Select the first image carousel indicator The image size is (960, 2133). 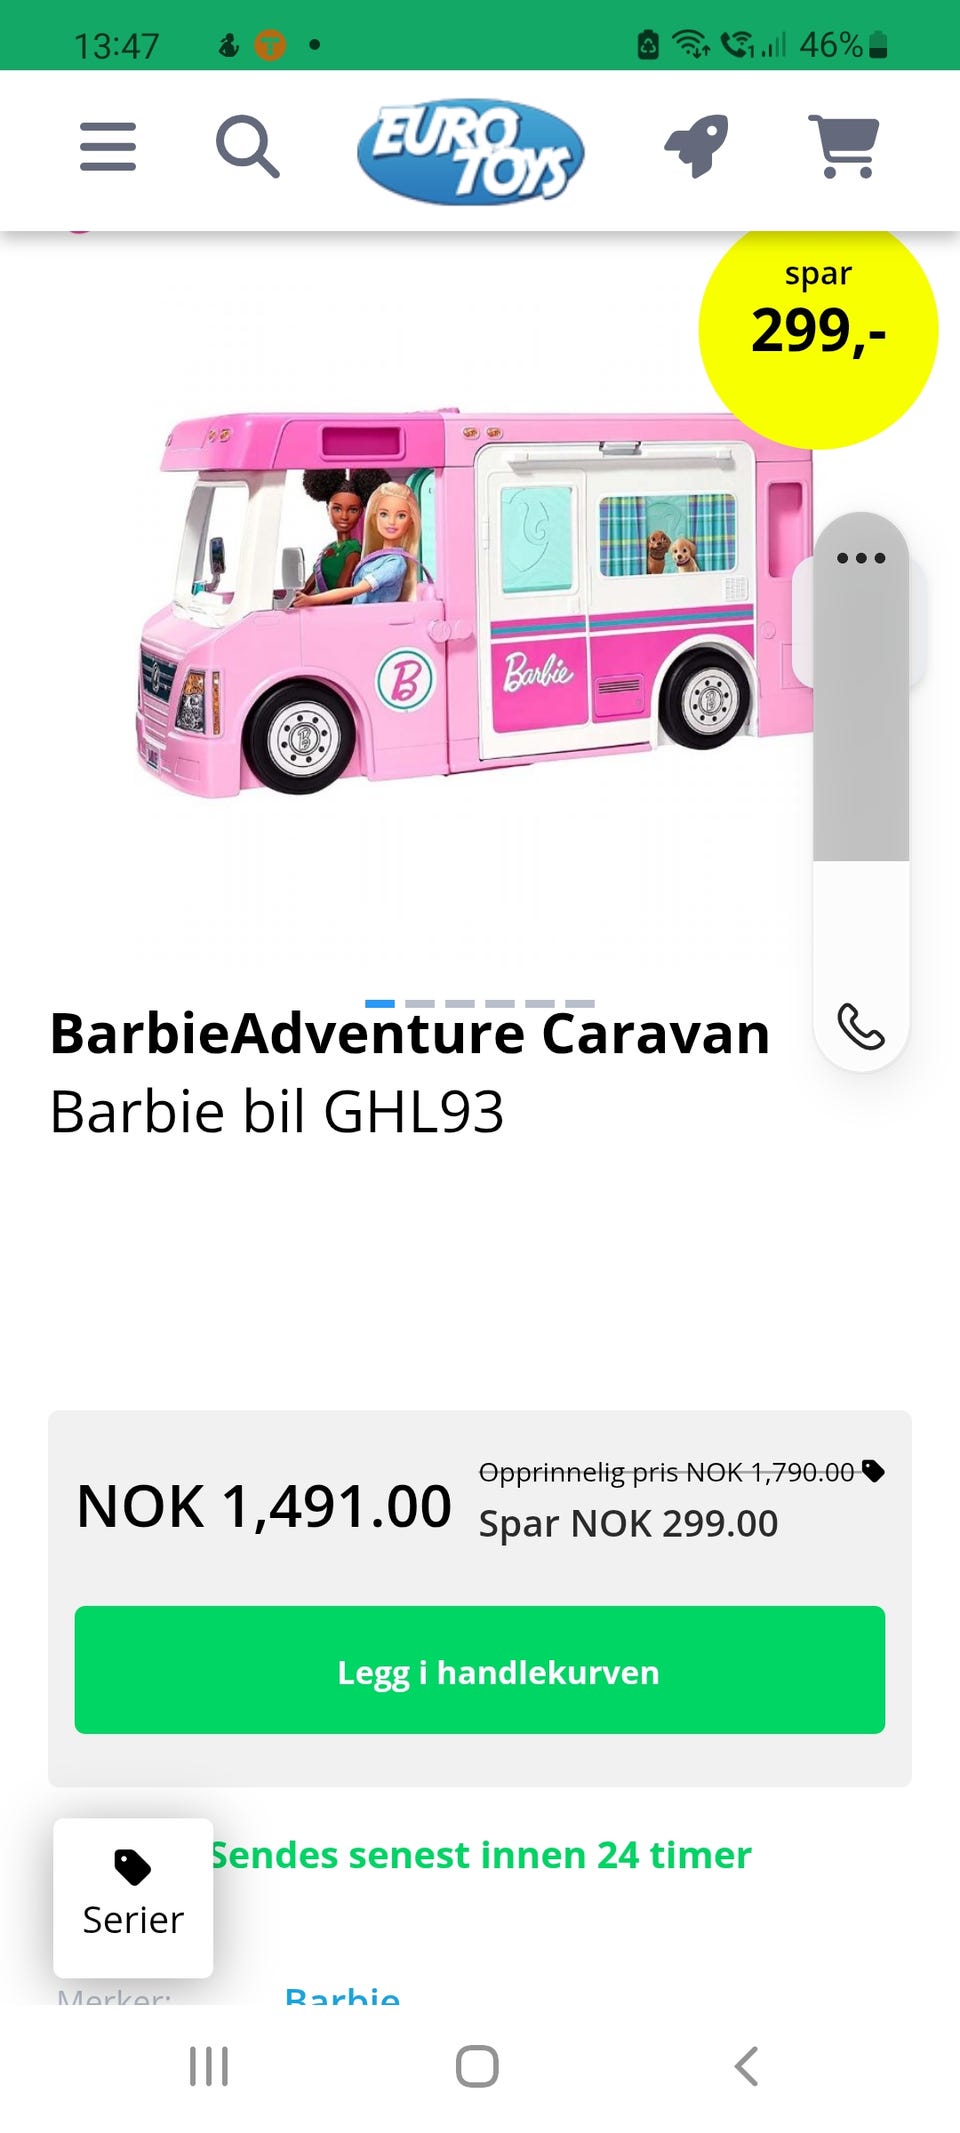(x=380, y=1003)
